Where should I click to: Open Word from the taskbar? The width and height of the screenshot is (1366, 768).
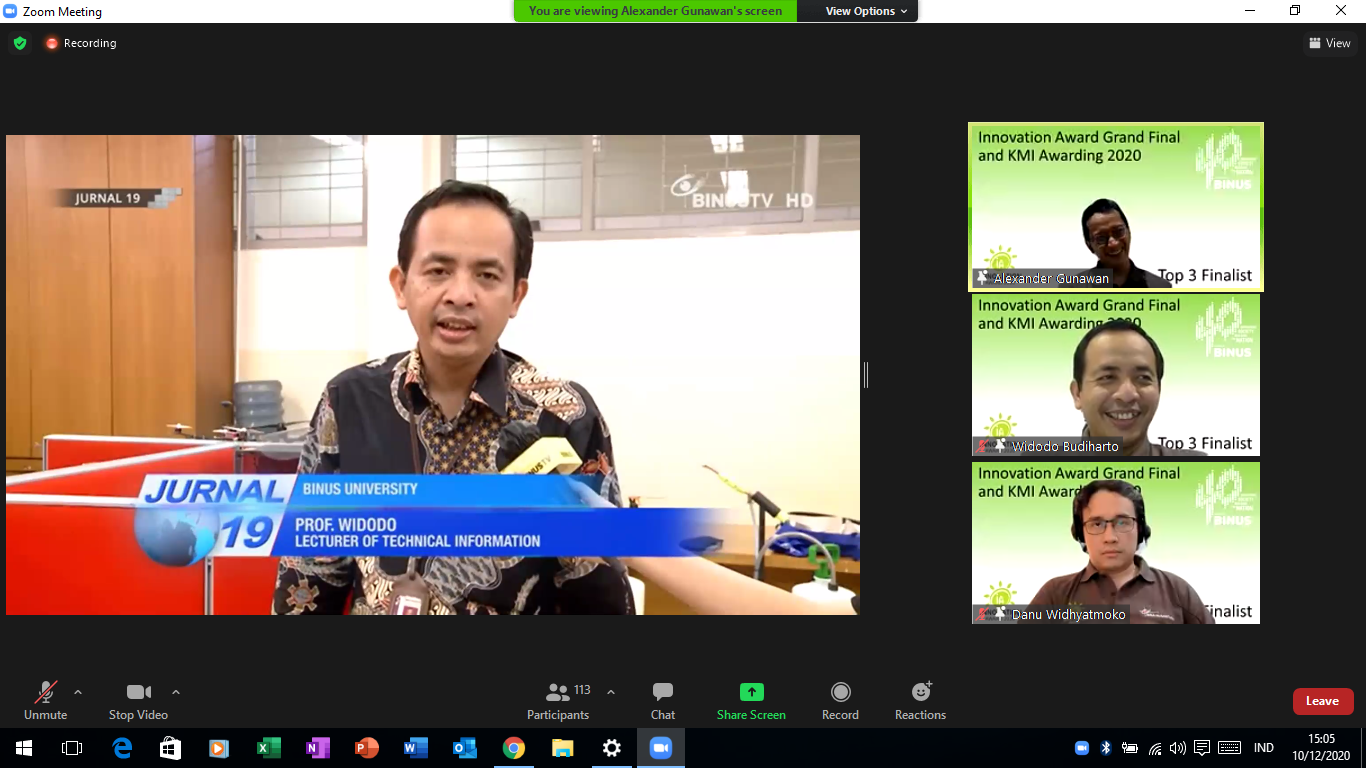tap(416, 748)
